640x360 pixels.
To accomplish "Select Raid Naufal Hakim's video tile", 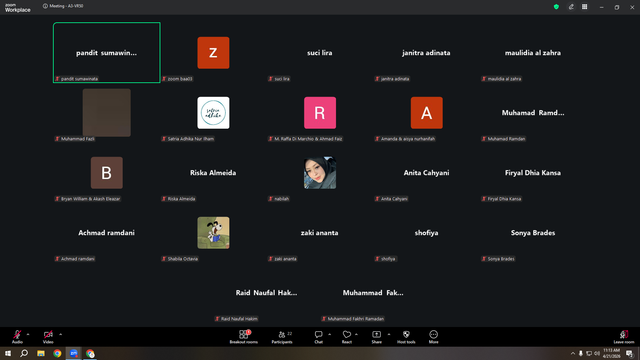I will coord(266,293).
